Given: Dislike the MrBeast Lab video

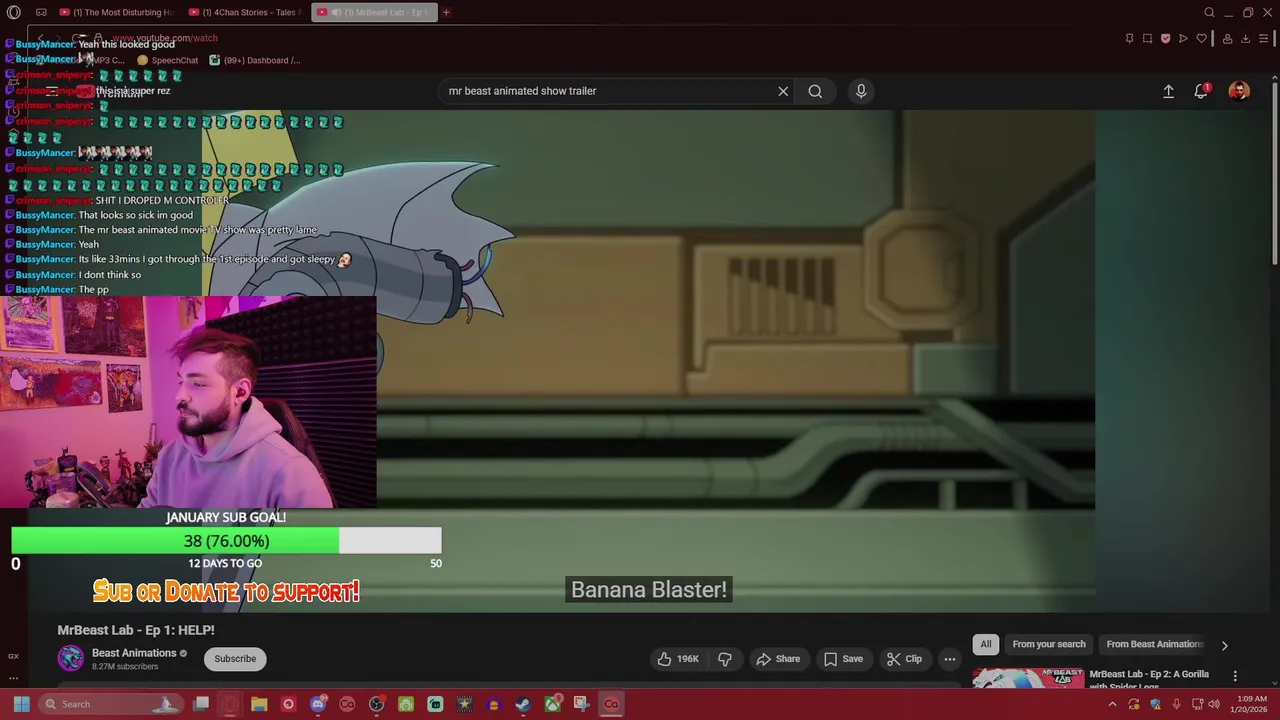Looking at the screenshot, I should click(x=725, y=658).
